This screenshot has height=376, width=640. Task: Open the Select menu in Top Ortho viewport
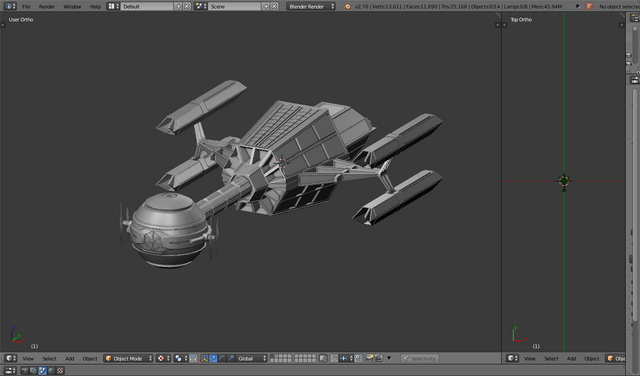[551, 358]
